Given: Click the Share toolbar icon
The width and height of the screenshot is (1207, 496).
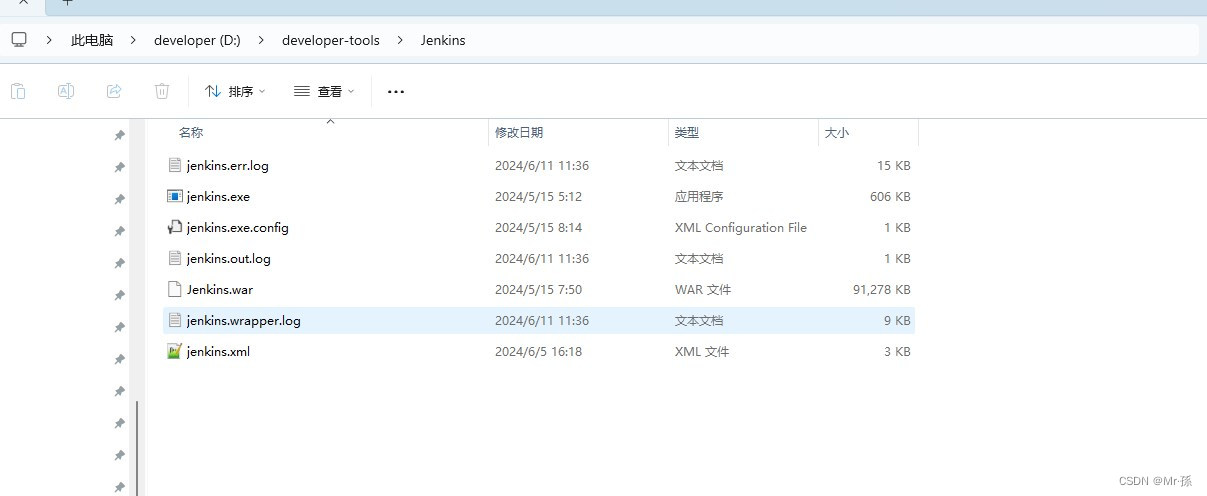Looking at the screenshot, I should [x=114, y=91].
